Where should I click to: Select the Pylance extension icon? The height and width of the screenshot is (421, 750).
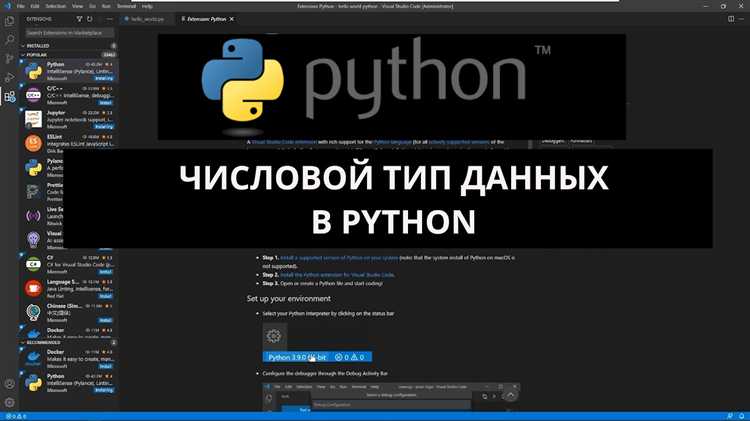(33, 167)
